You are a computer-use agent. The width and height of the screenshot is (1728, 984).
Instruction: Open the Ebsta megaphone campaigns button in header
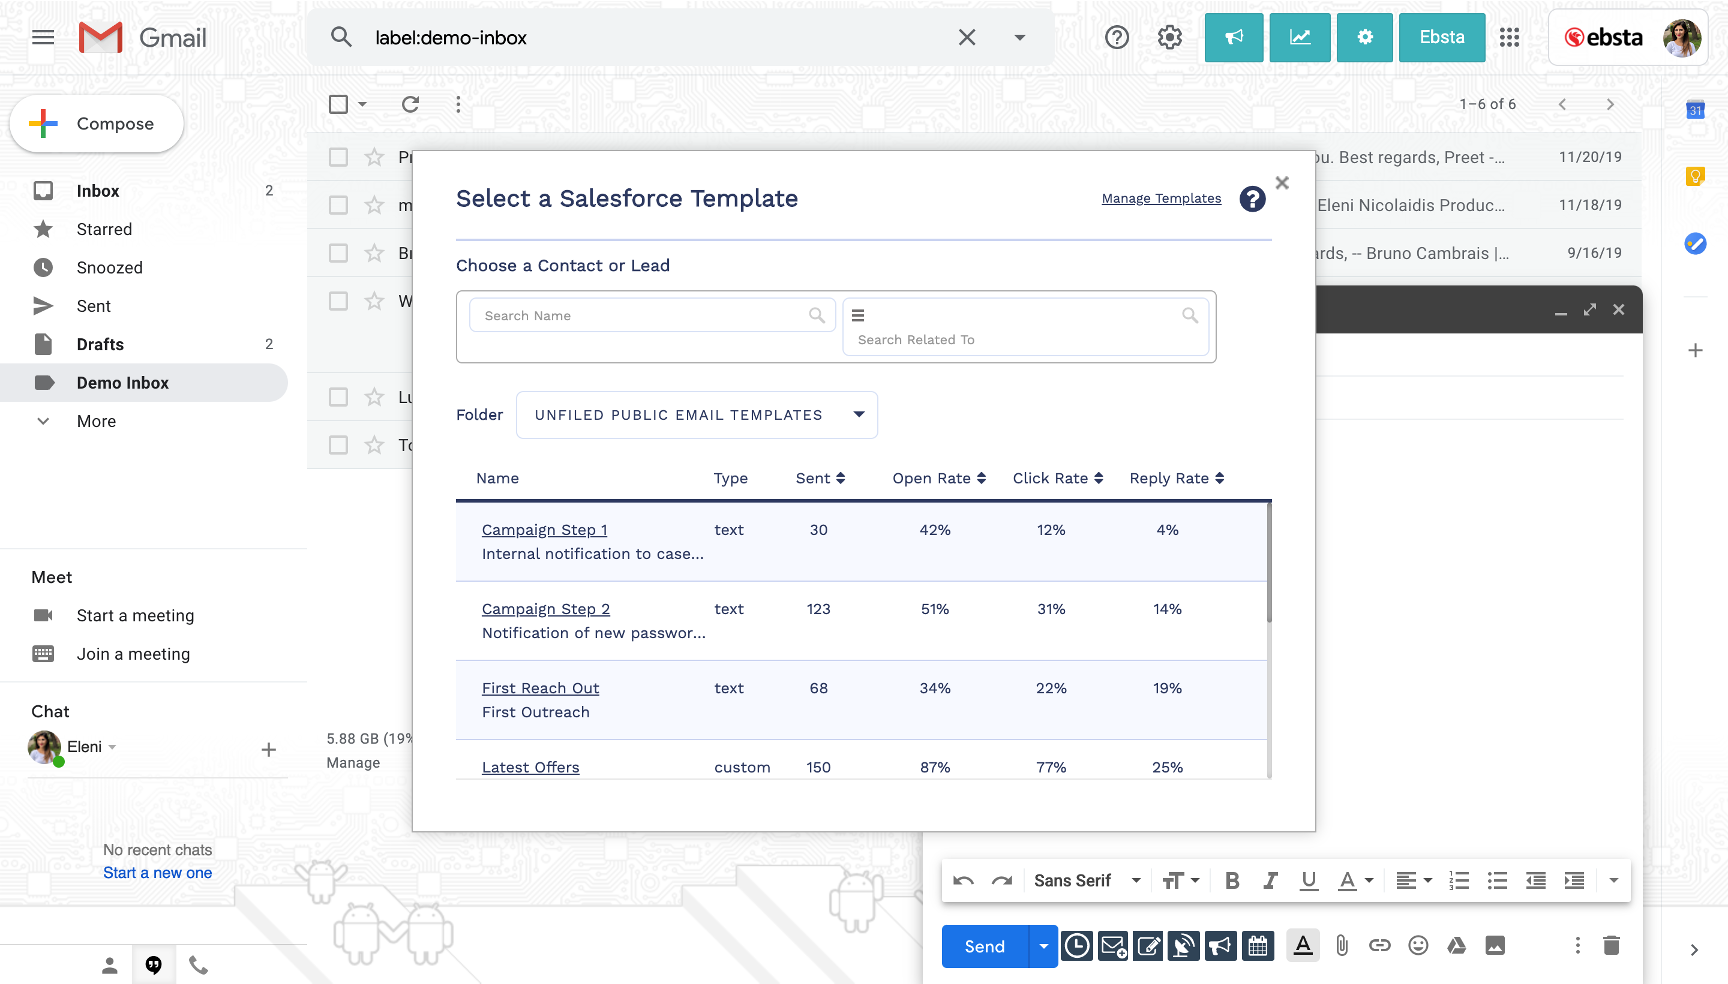tap(1234, 38)
